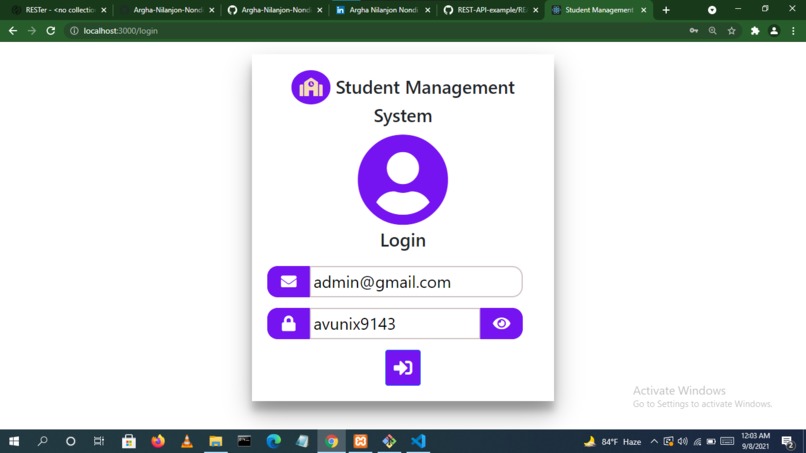Switch to Chrome on the taskbar

coord(332,441)
